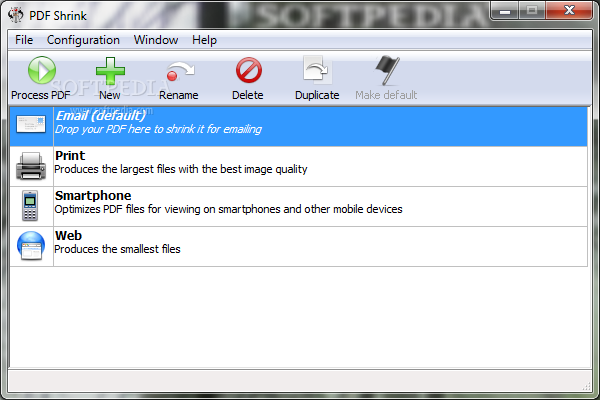Add a new configuration with plus icon

[110, 70]
